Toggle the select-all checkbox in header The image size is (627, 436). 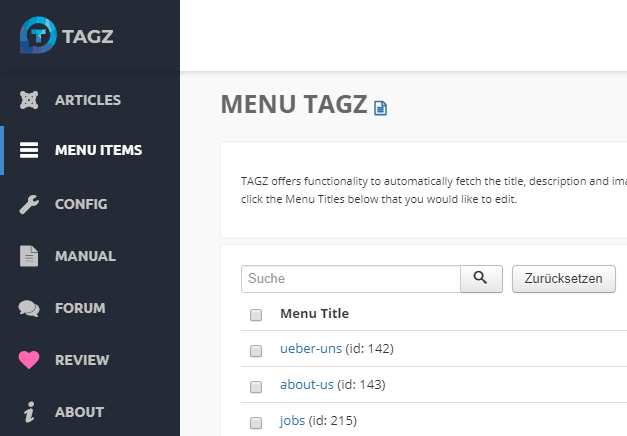[256, 315]
